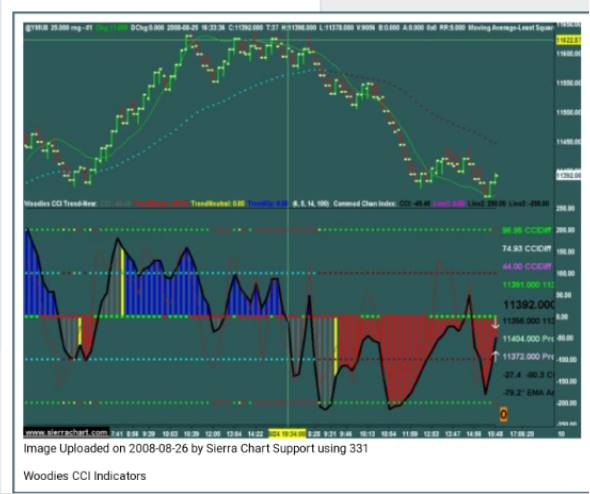This screenshot has height=494, width=590.
Task: Click the purple 44.00 CCIDiff label
Action: 527,266
